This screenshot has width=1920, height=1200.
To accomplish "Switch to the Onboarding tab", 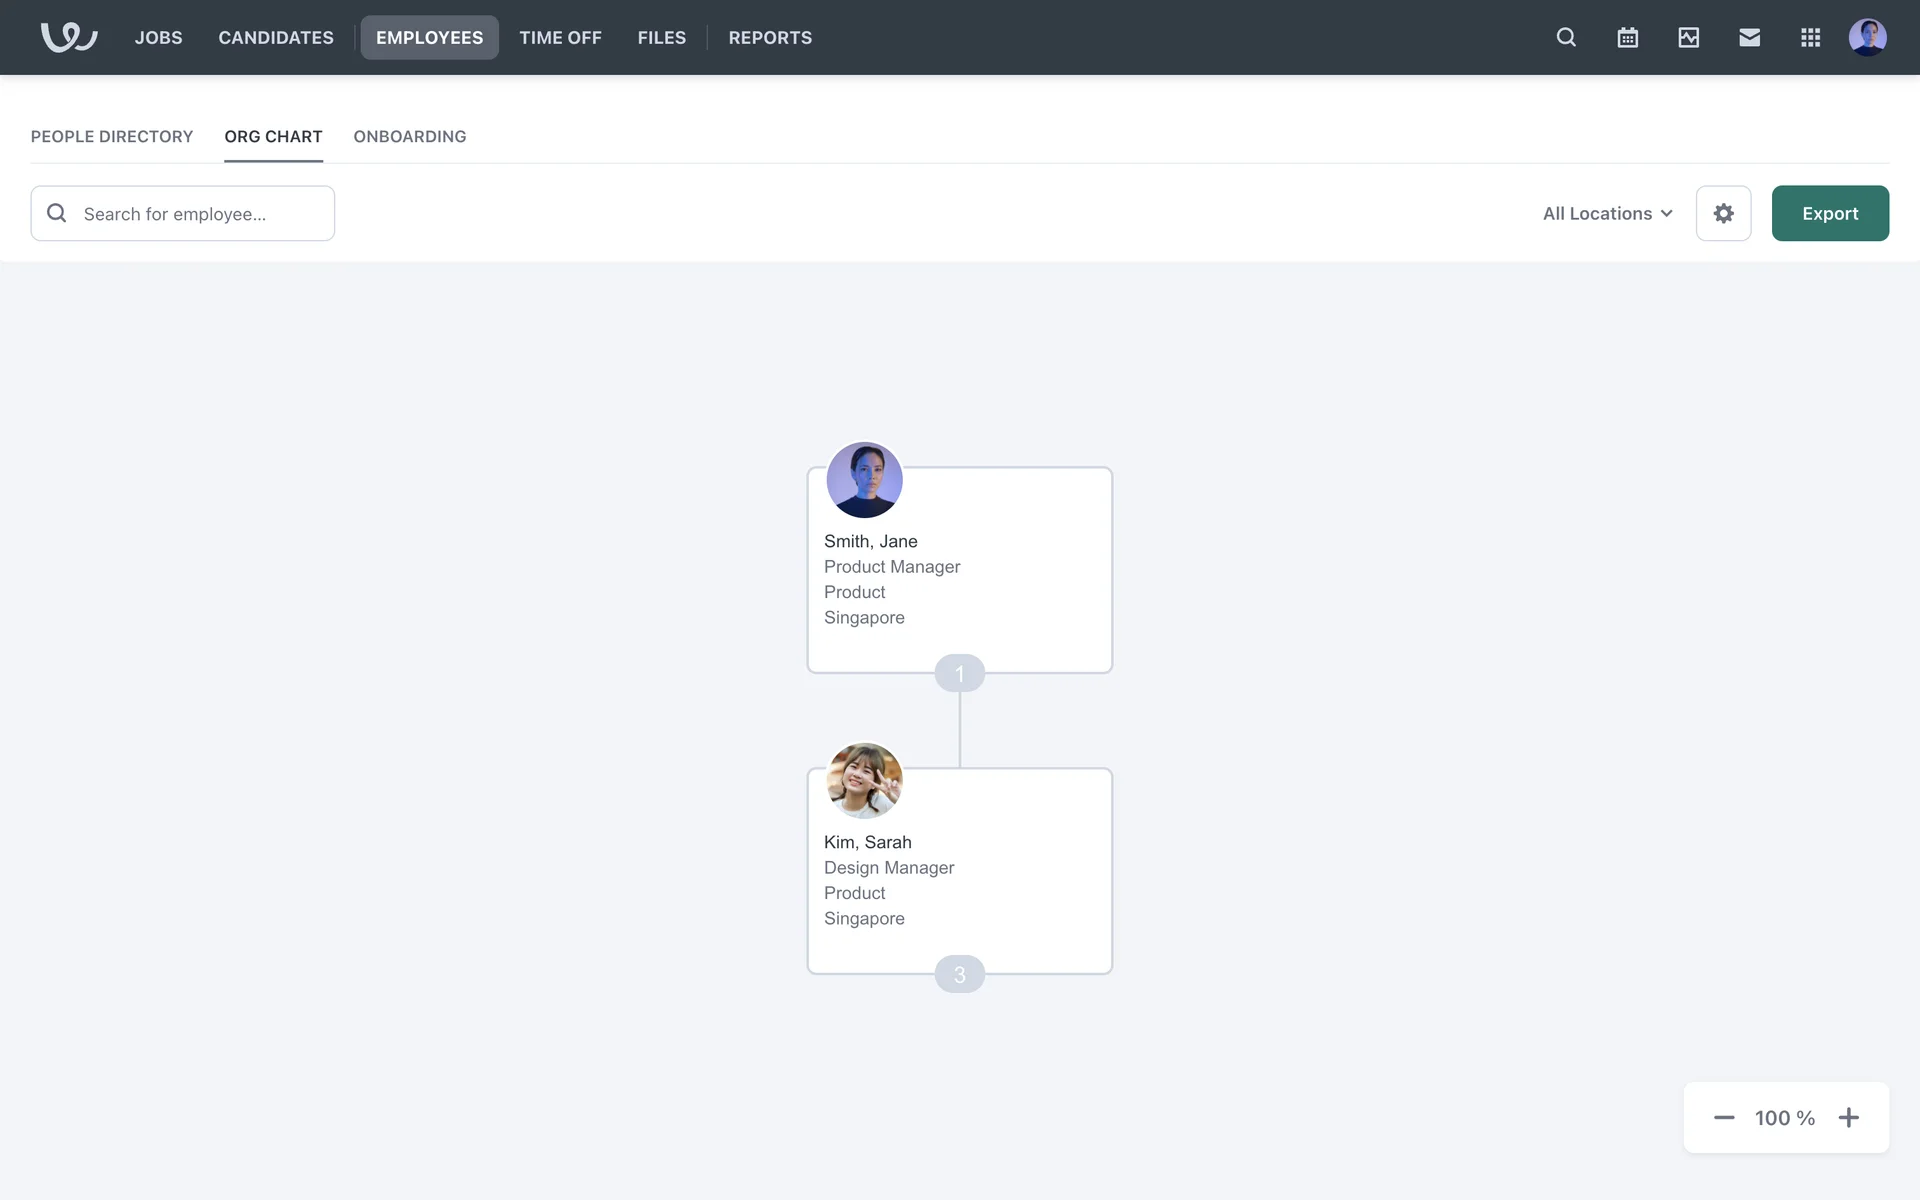I will click(x=409, y=136).
